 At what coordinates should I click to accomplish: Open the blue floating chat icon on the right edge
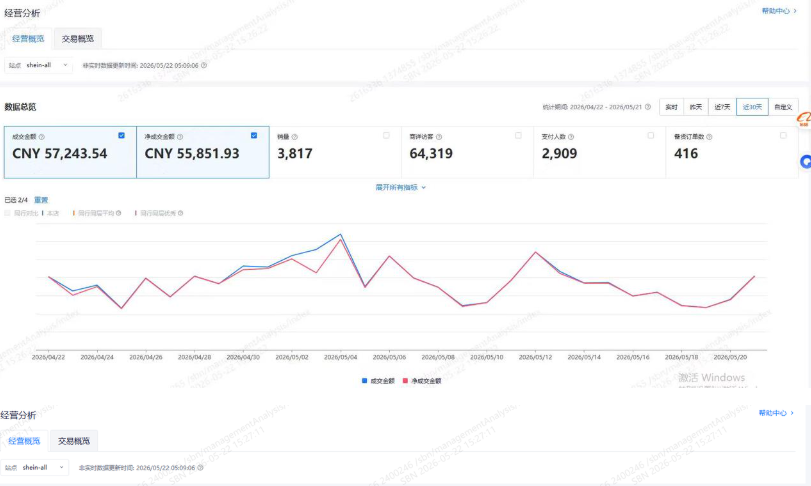pyautogui.click(x=806, y=162)
